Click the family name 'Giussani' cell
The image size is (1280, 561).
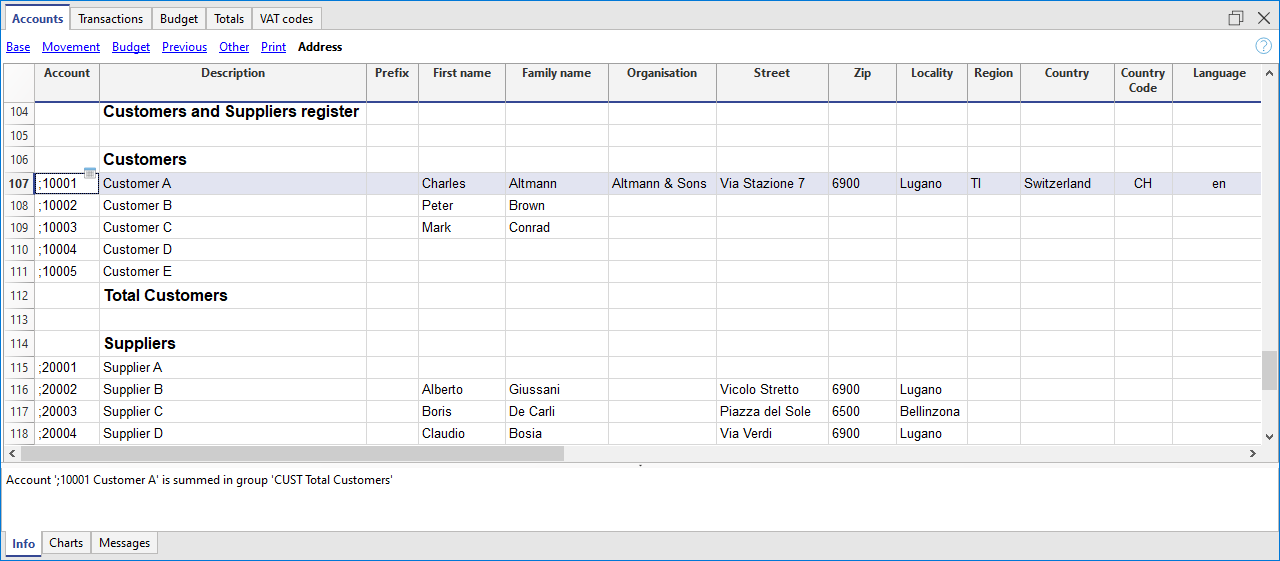[x=557, y=389]
